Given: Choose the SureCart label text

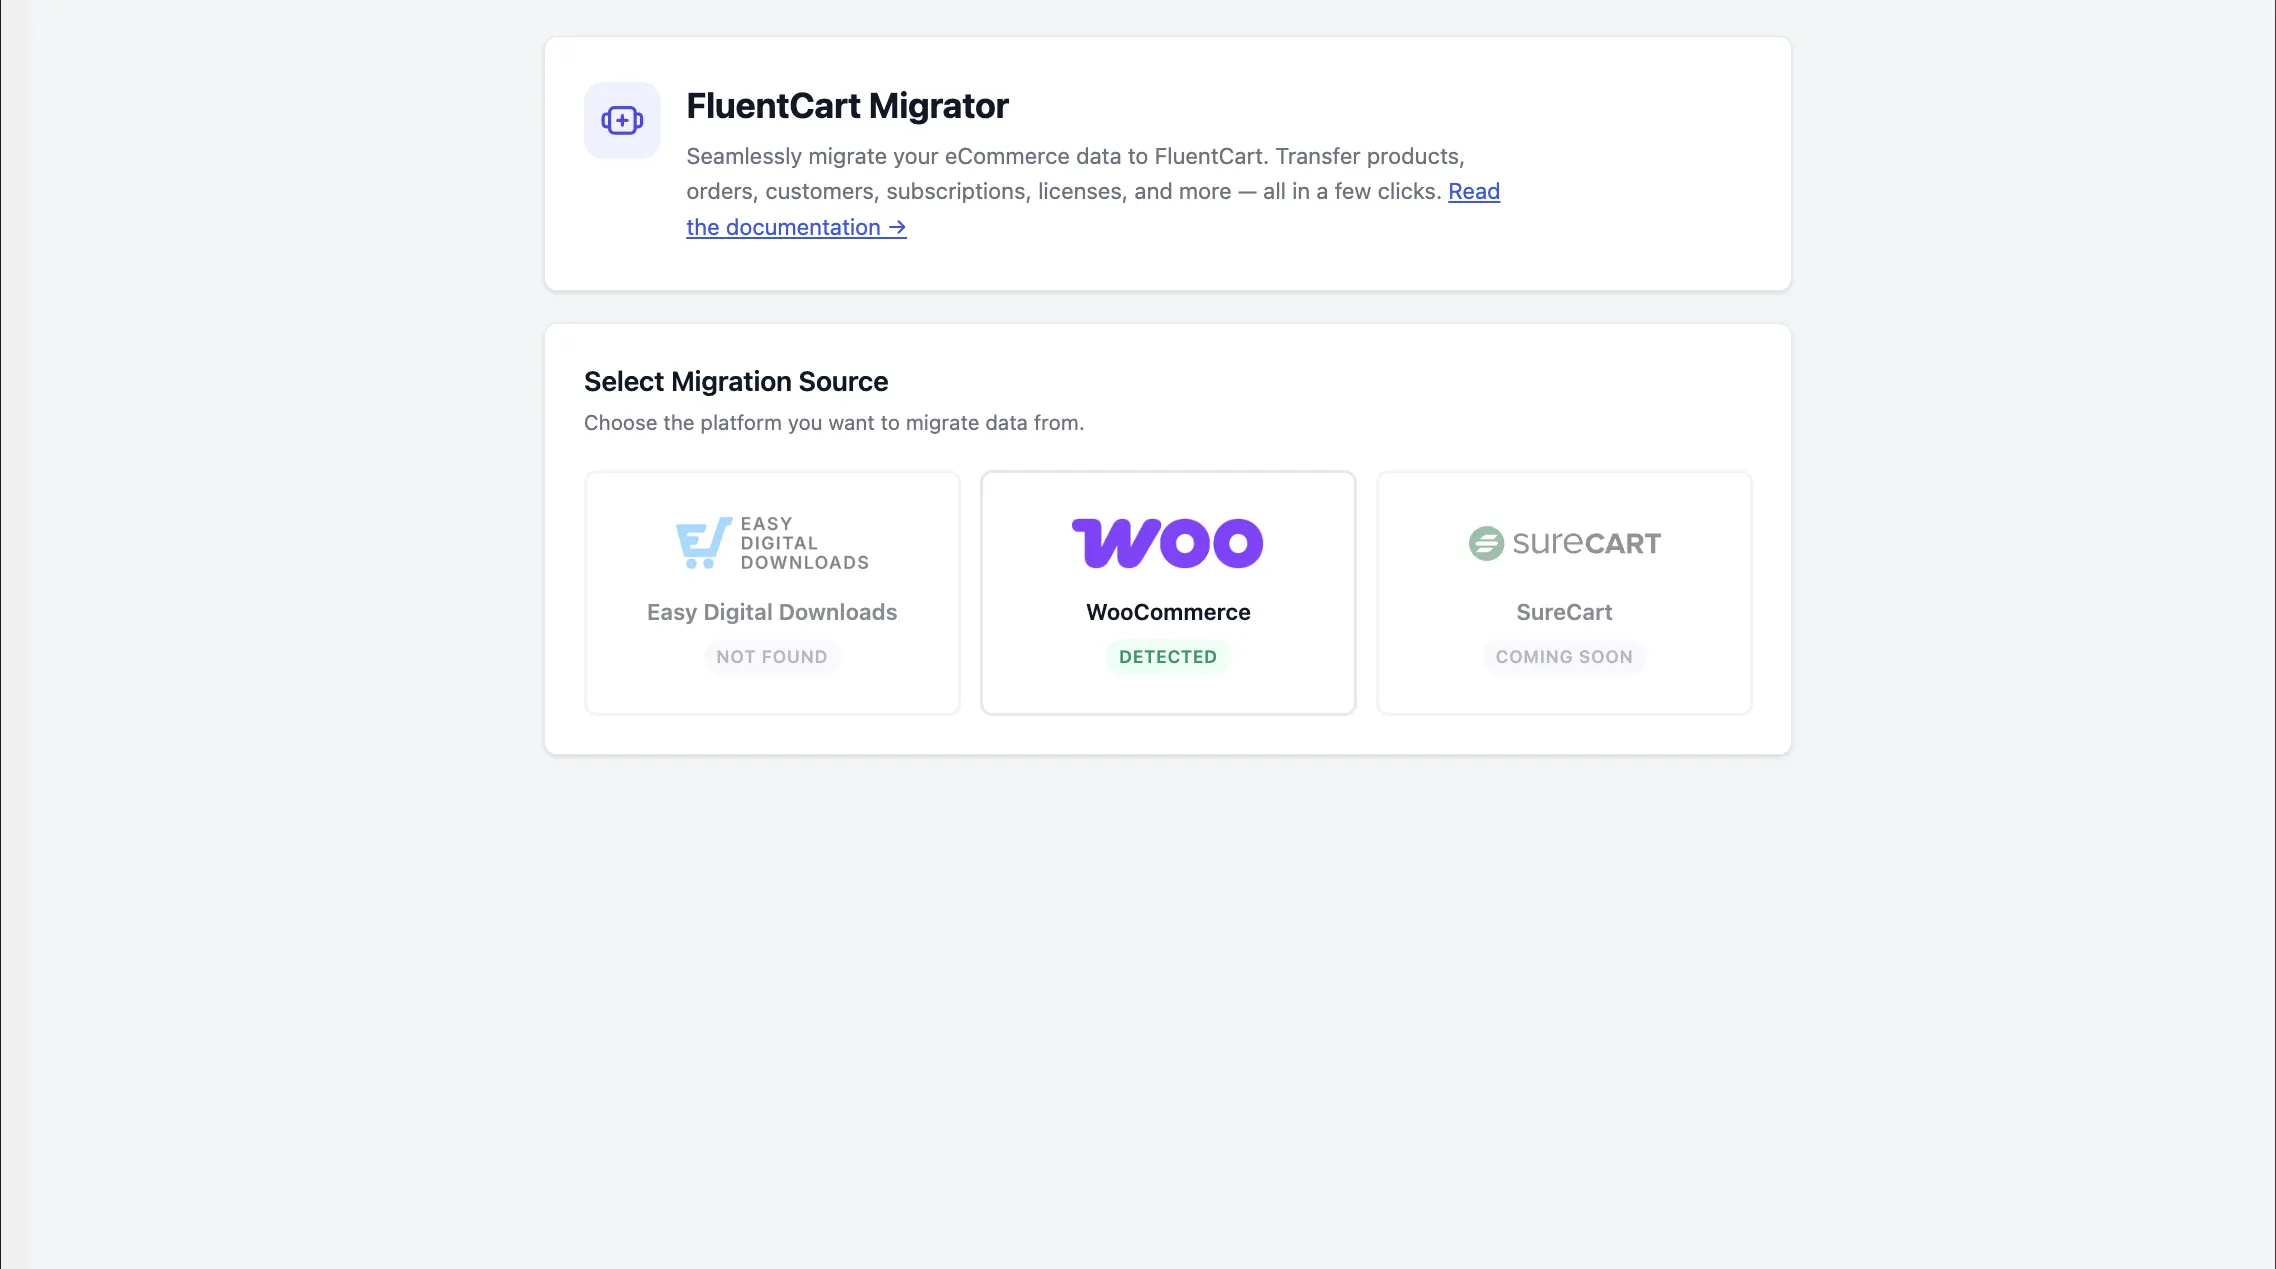Looking at the screenshot, I should [1564, 612].
